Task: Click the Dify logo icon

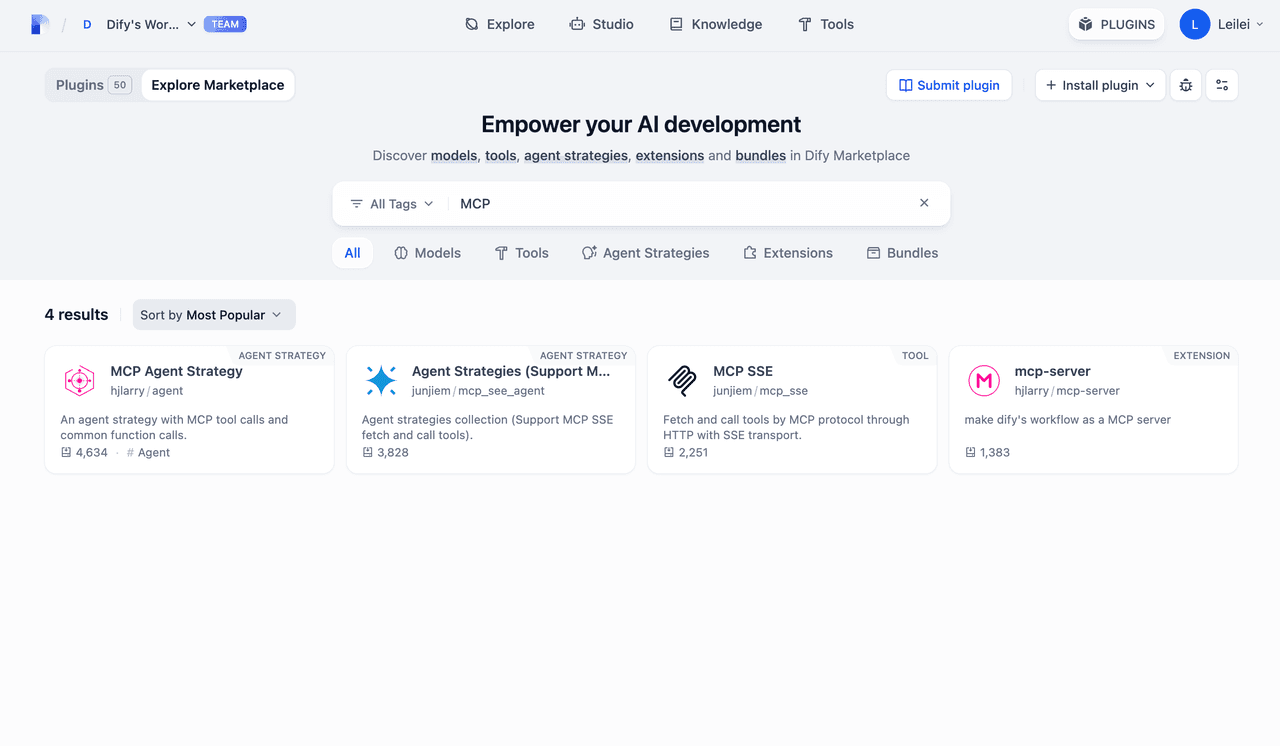Action: [40, 25]
